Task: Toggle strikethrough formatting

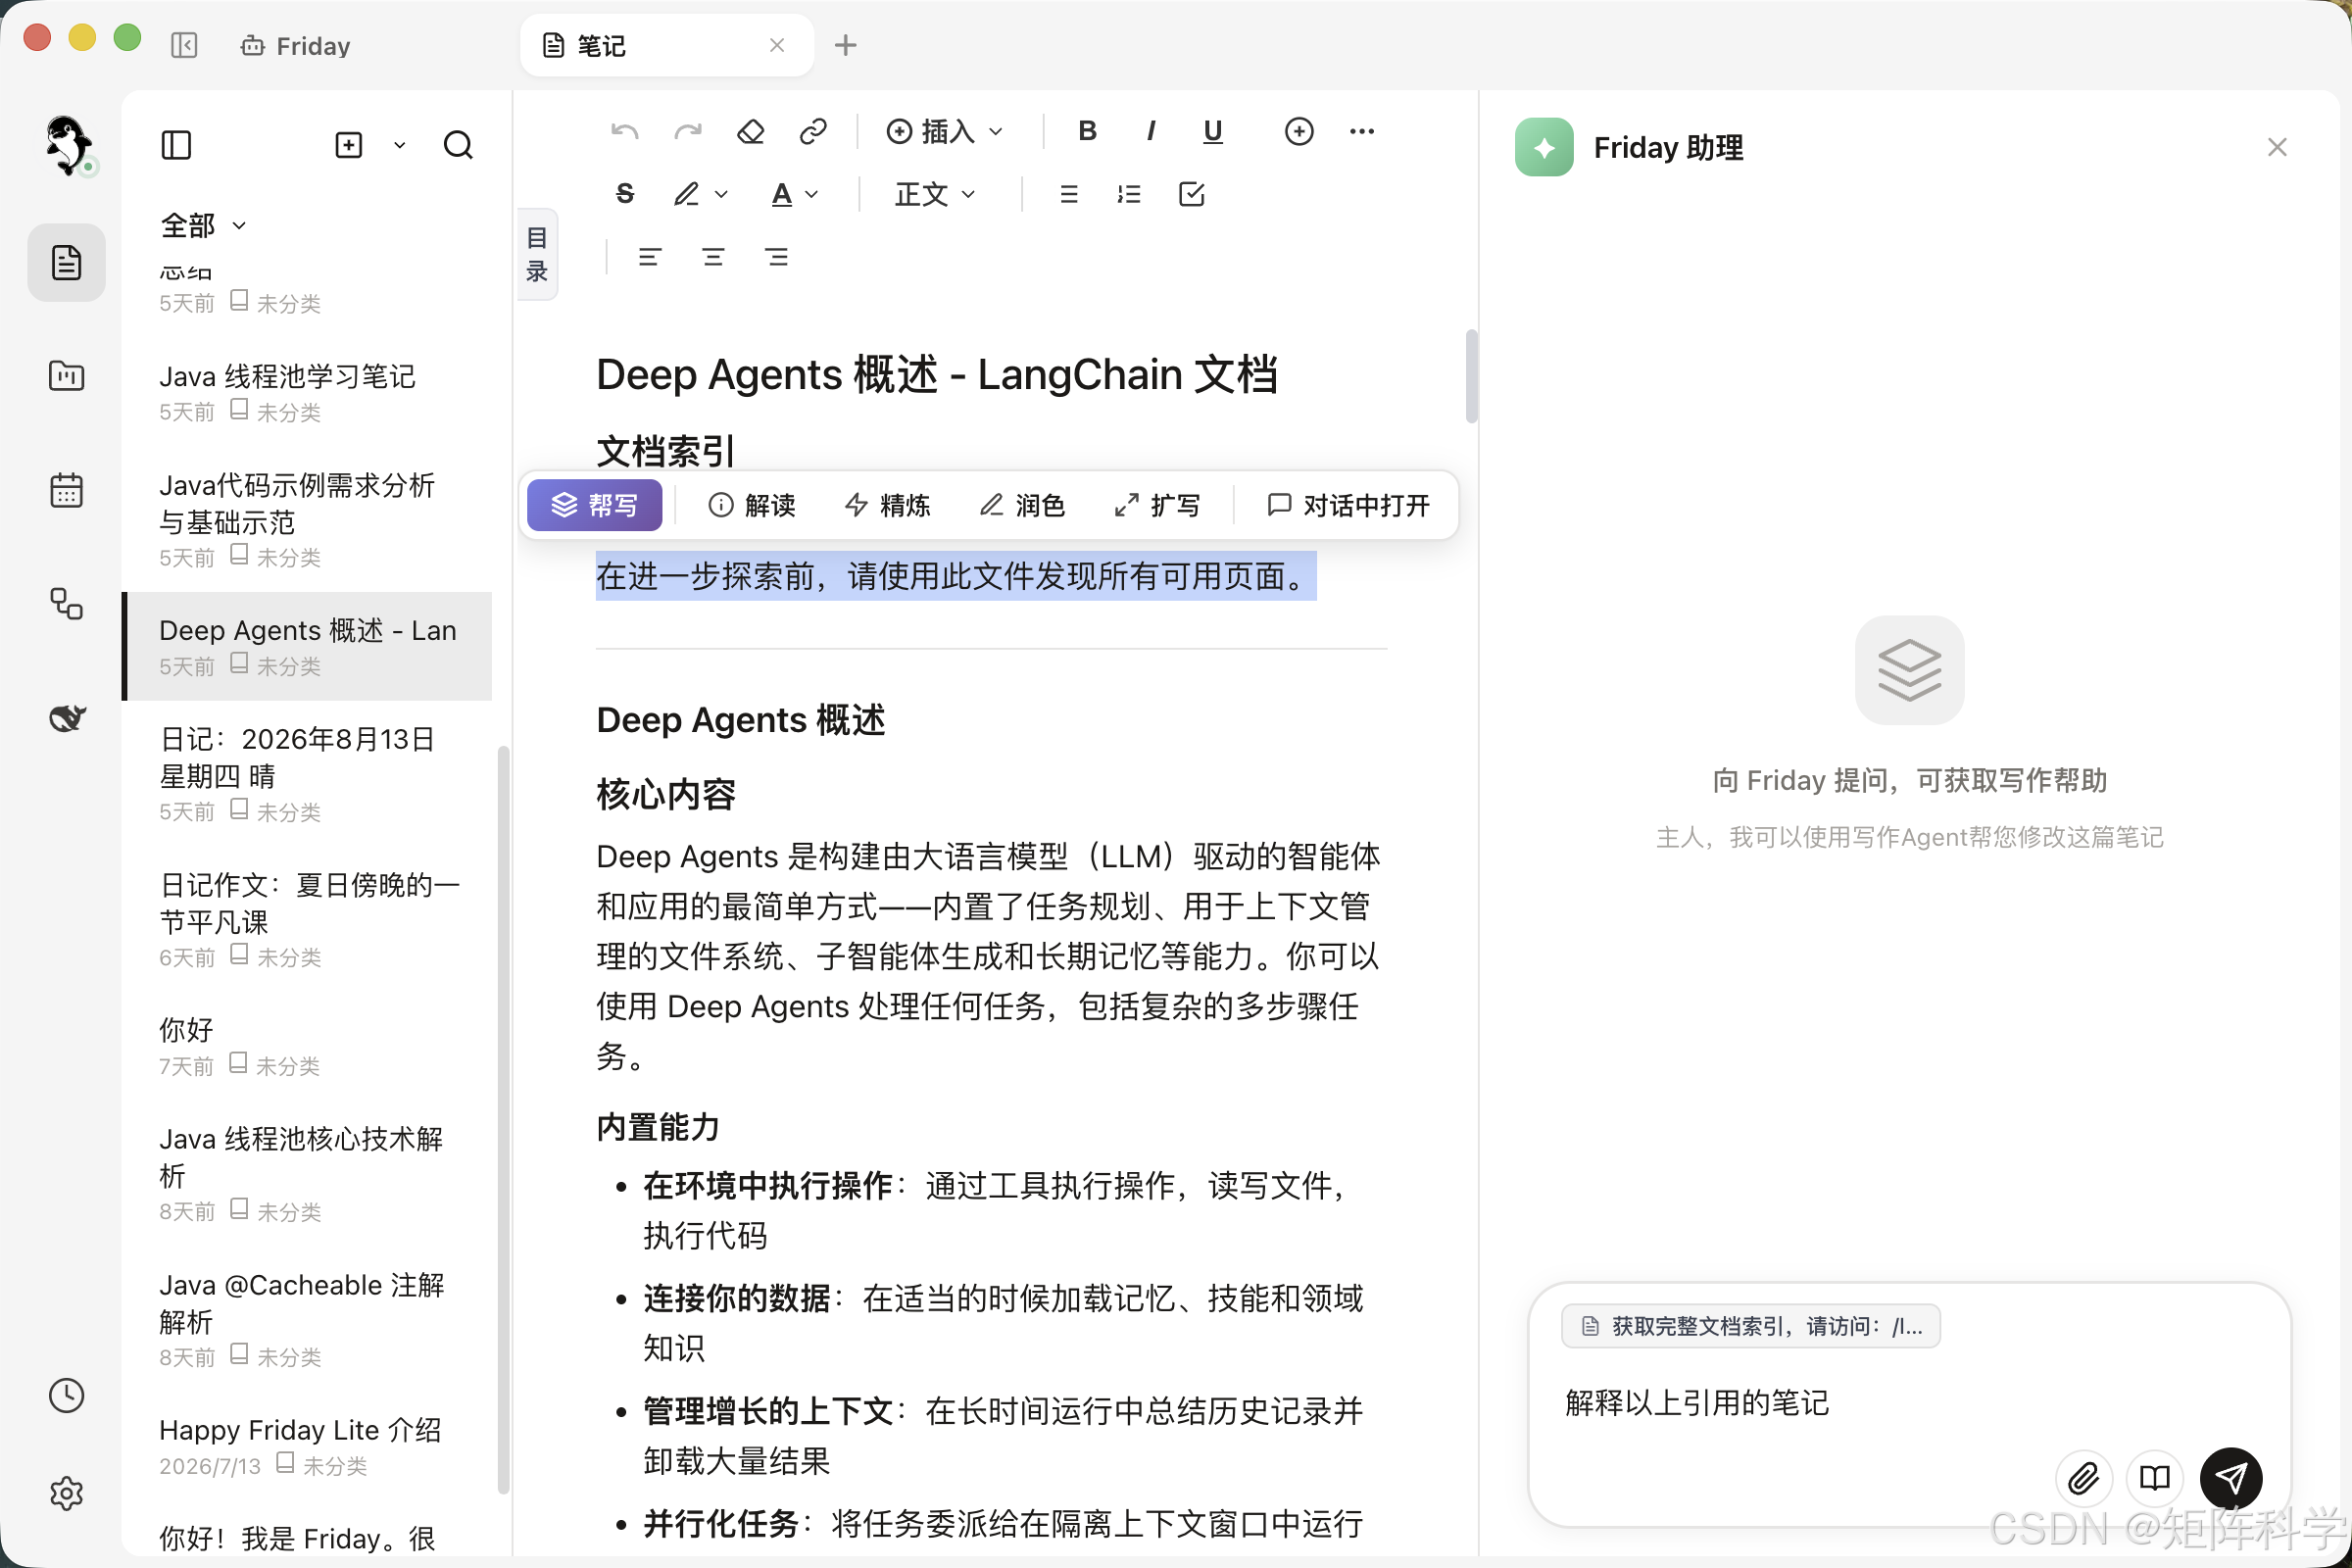Action: click(625, 194)
